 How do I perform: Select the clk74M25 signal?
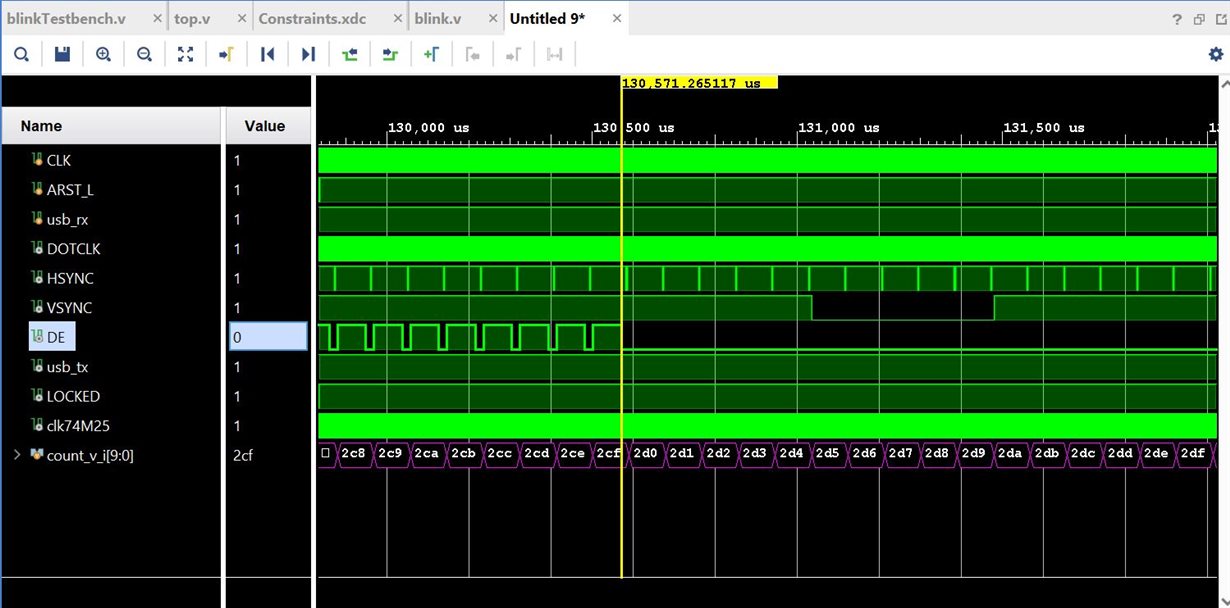[79, 426]
